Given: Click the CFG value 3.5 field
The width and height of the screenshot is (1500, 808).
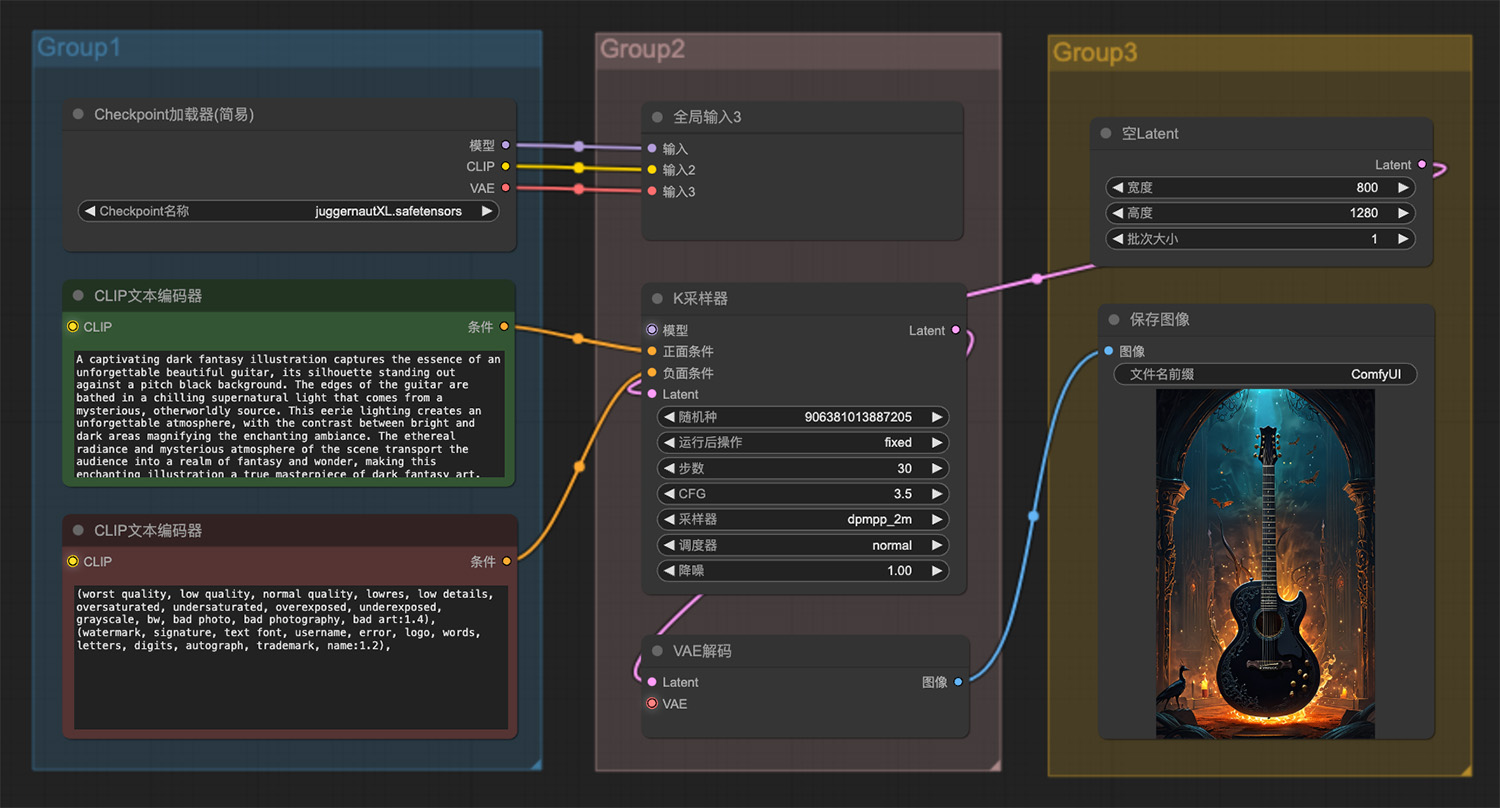Looking at the screenshot, I should (x=802, y=493).
